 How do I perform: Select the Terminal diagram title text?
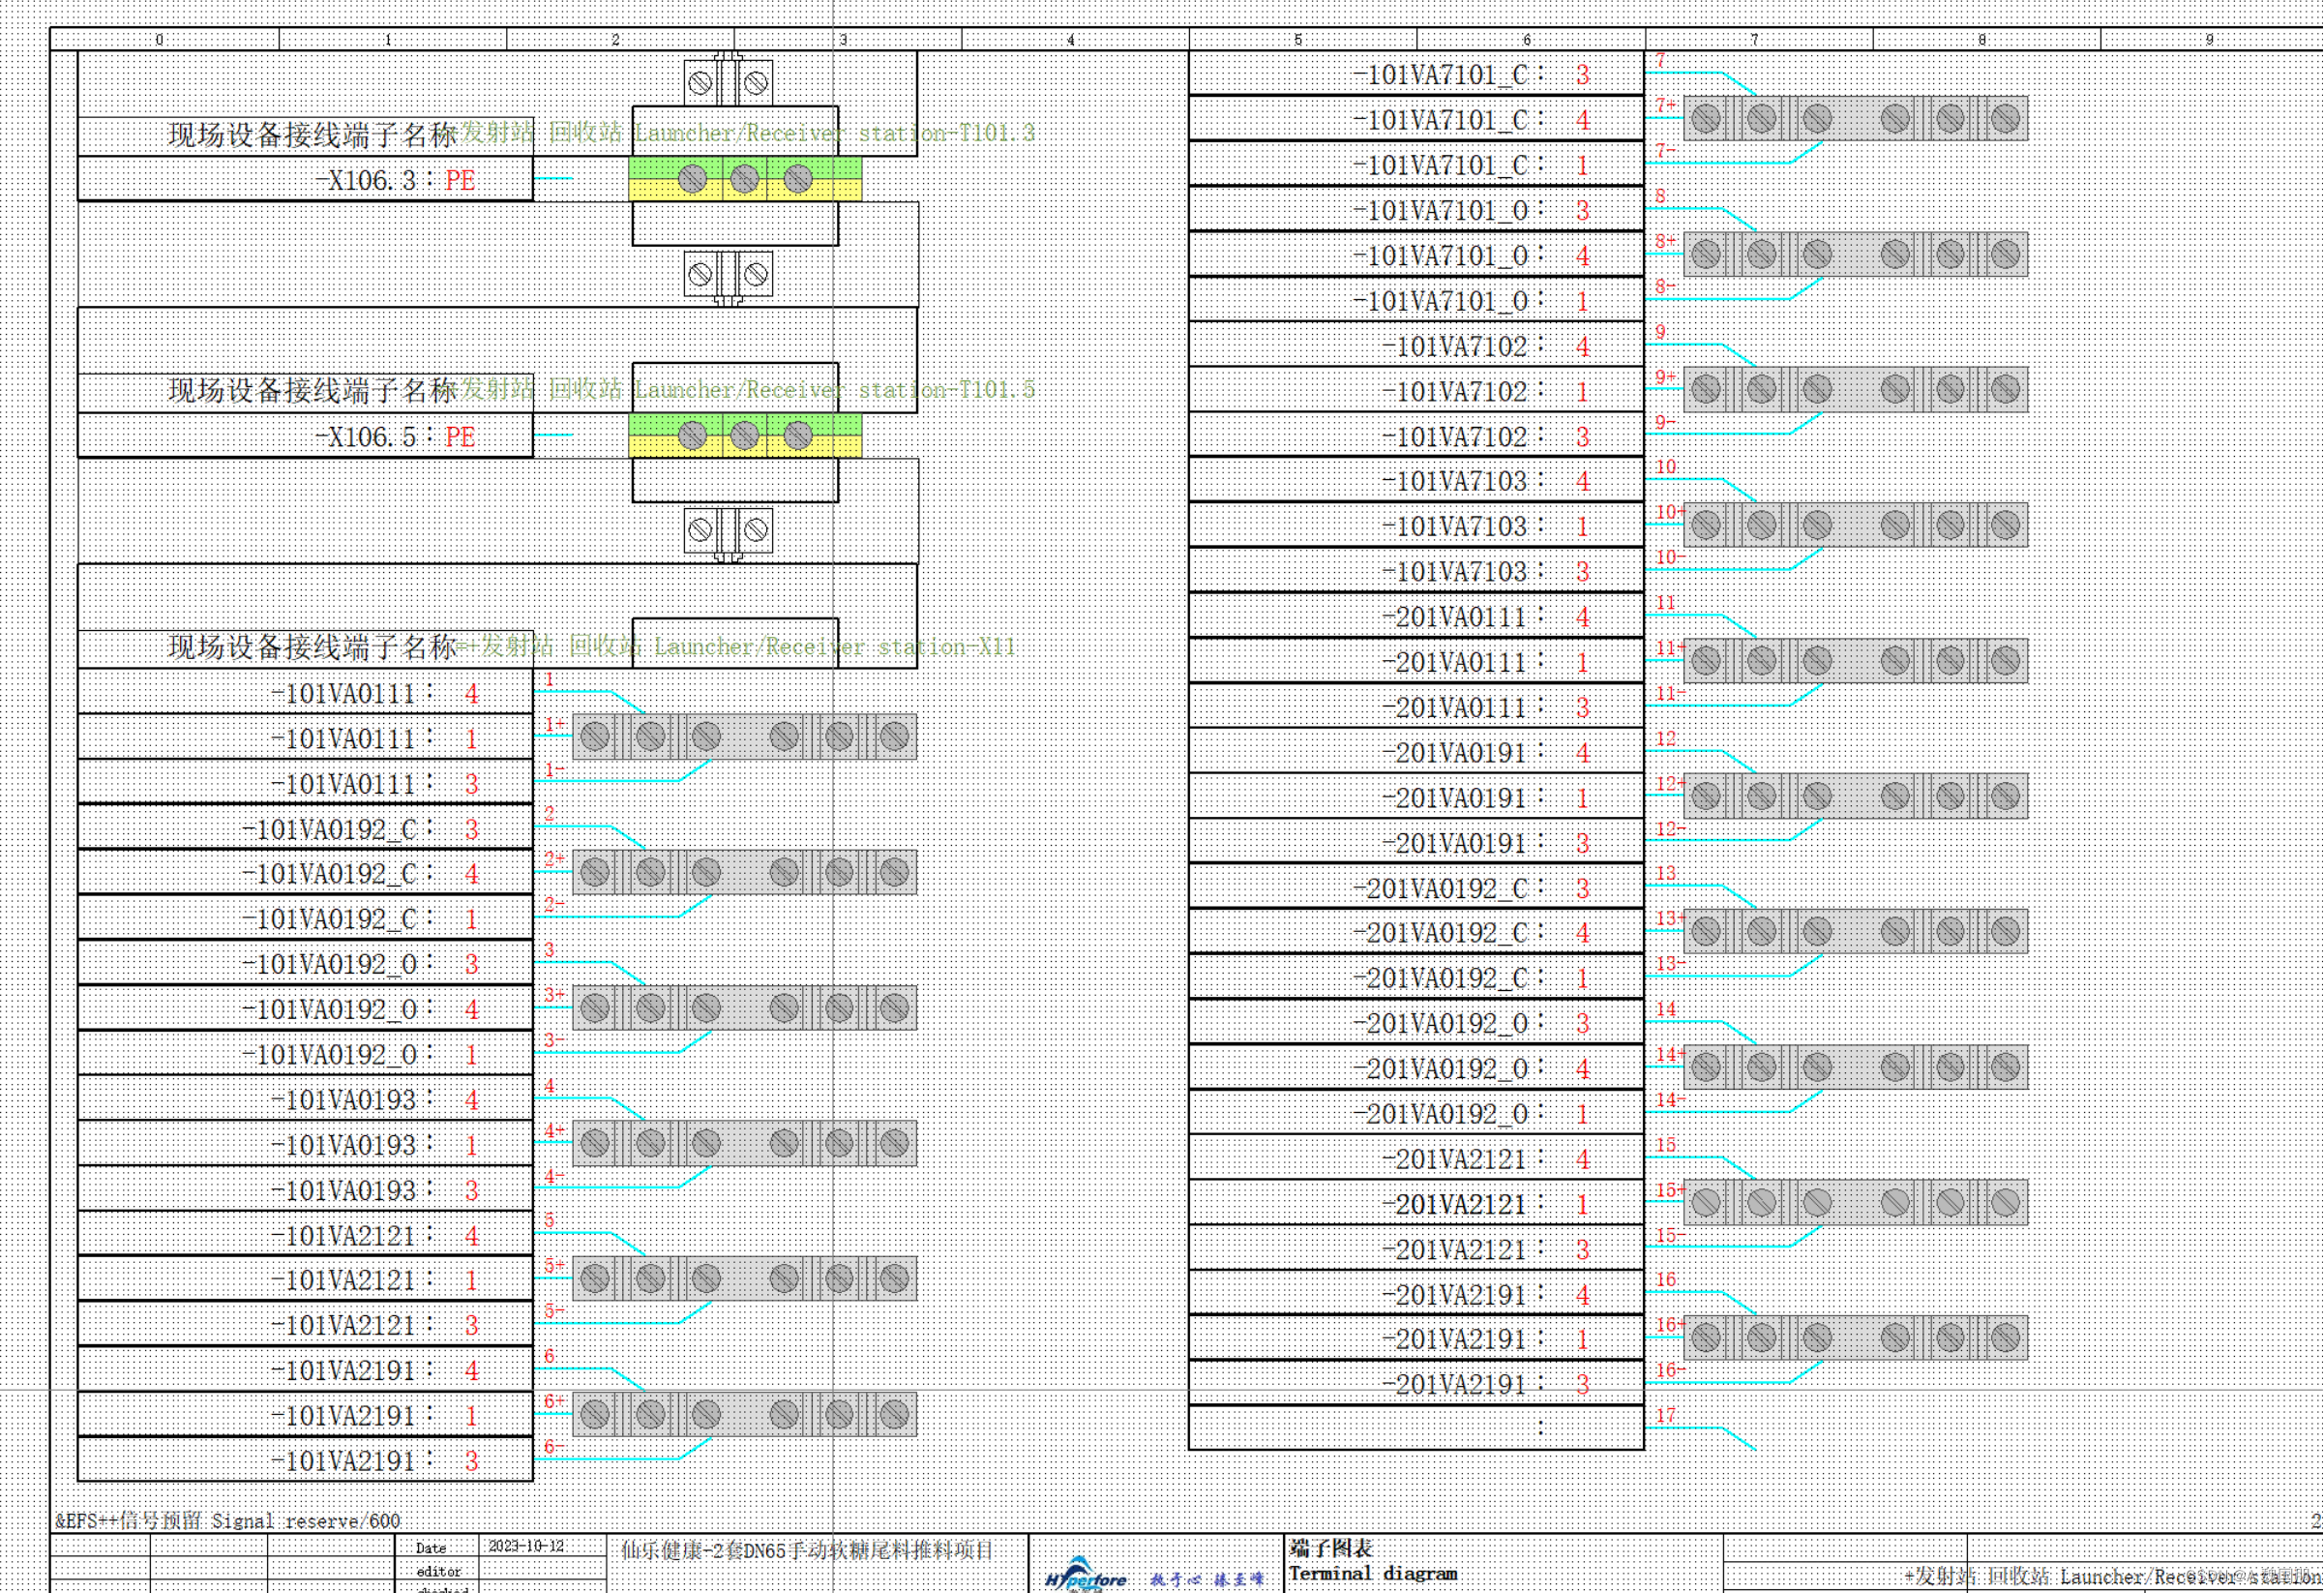[x=1372, y=1573]
